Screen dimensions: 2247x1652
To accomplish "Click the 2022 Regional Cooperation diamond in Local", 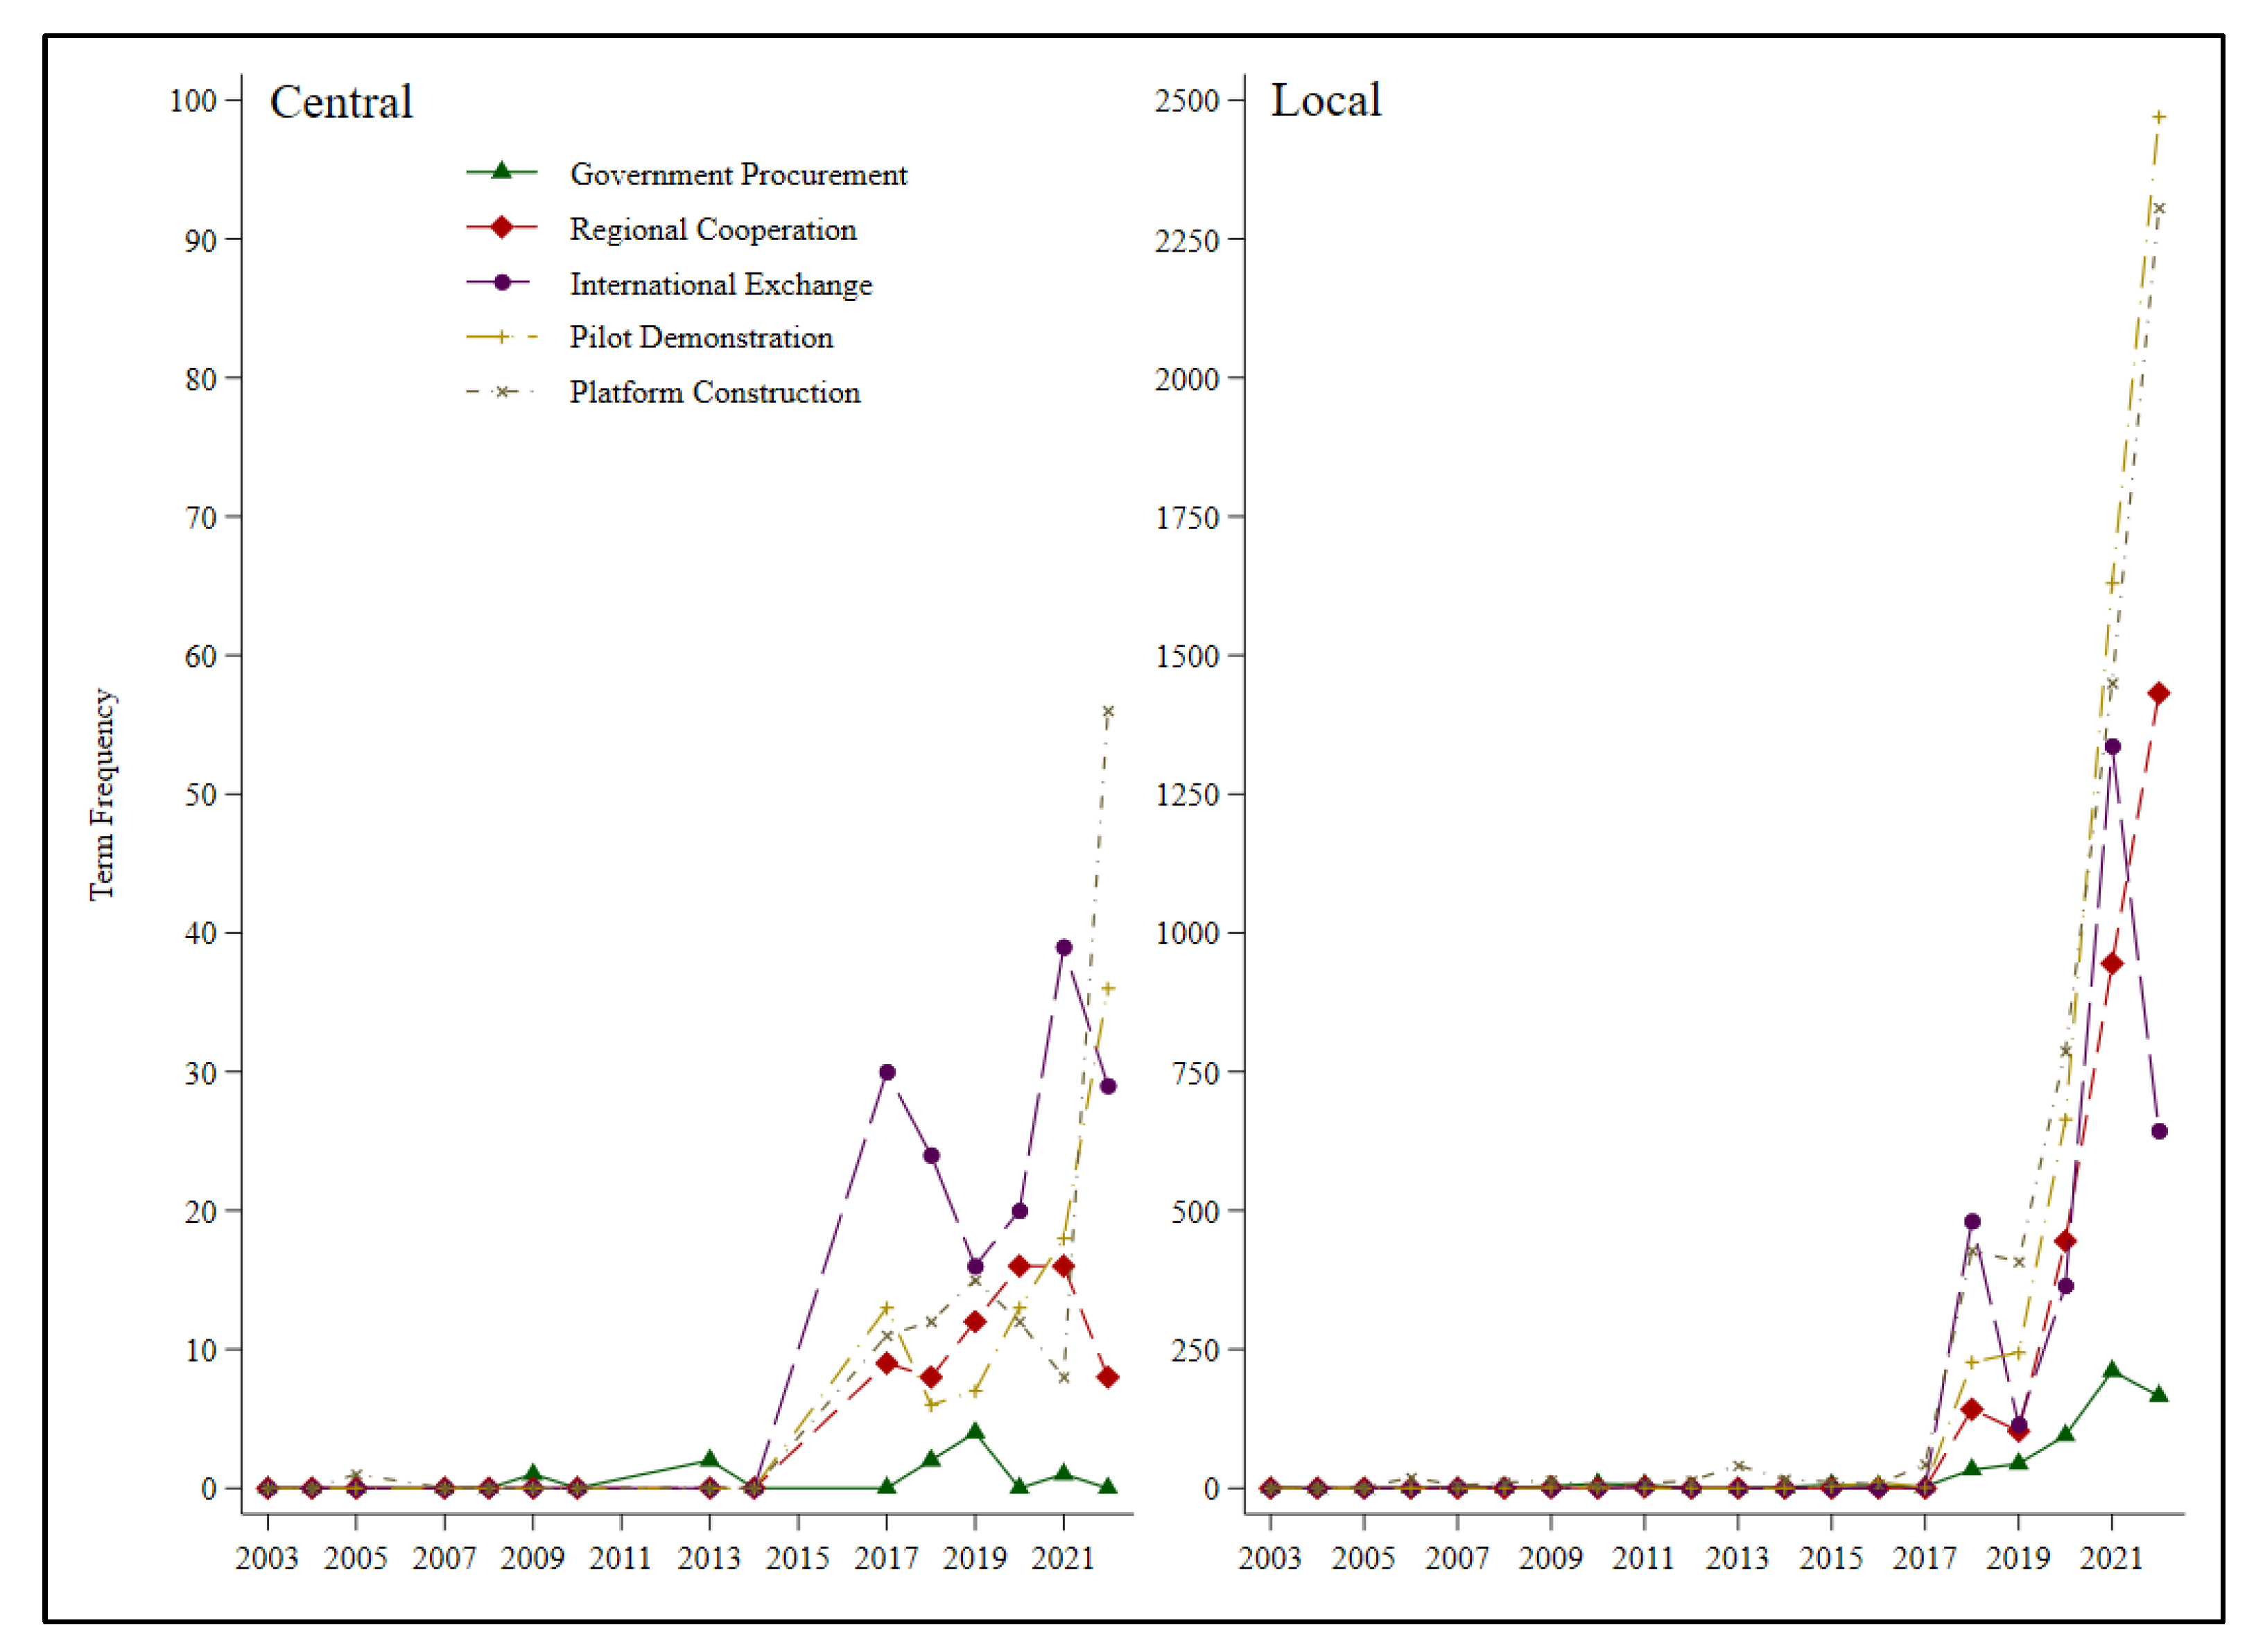I will (2158, 693).
